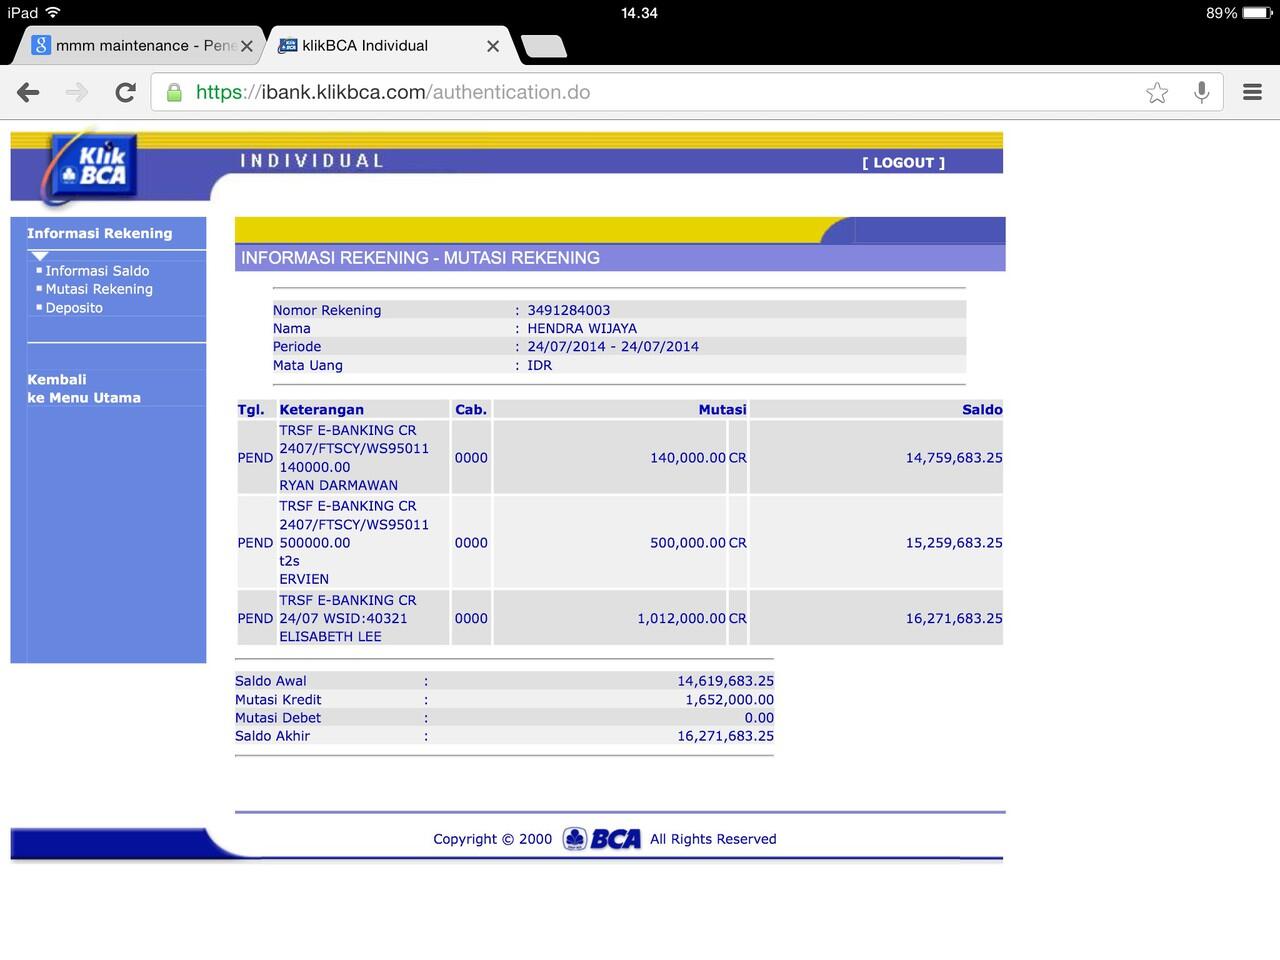The image size is (1280, 960).
Task: Click the green padlock security icon
Action: pyautogui.click(x=174, y=93)
